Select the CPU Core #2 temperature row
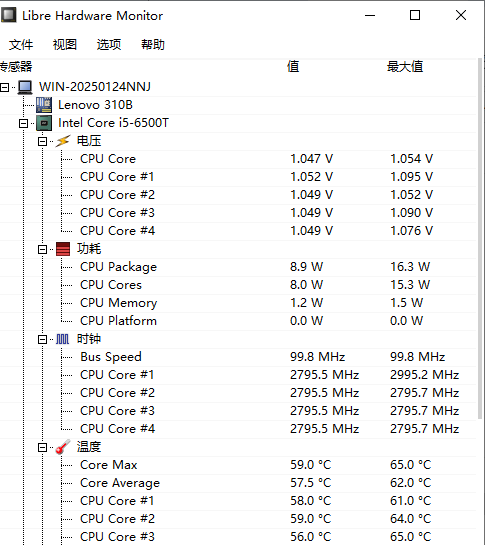This screenshot has width=485, height=545. pos(238,519)
